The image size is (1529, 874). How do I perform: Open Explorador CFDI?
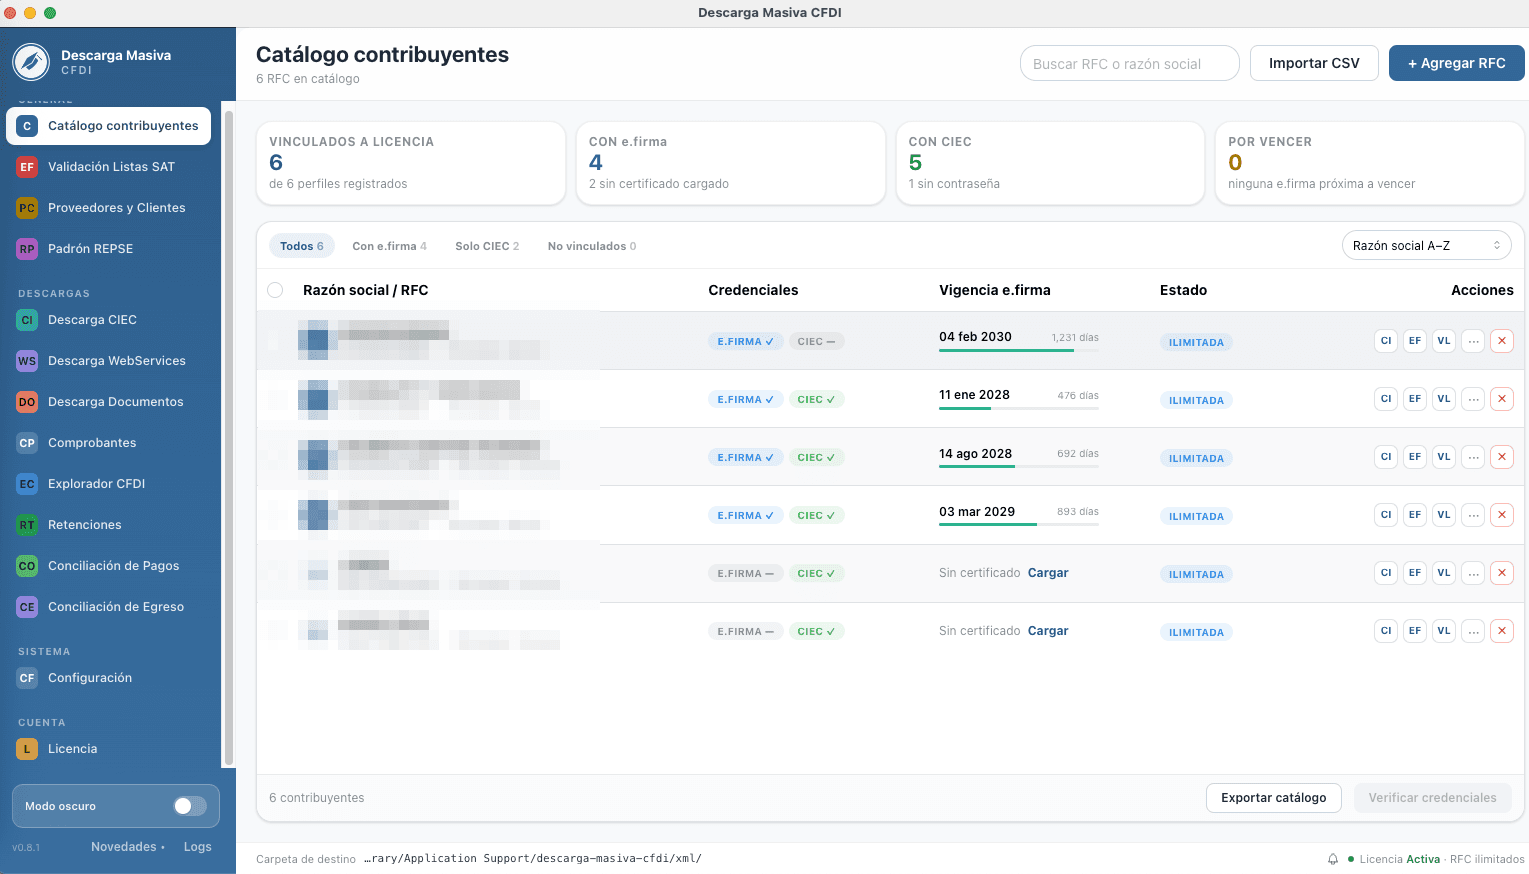(x=108, y=484)
